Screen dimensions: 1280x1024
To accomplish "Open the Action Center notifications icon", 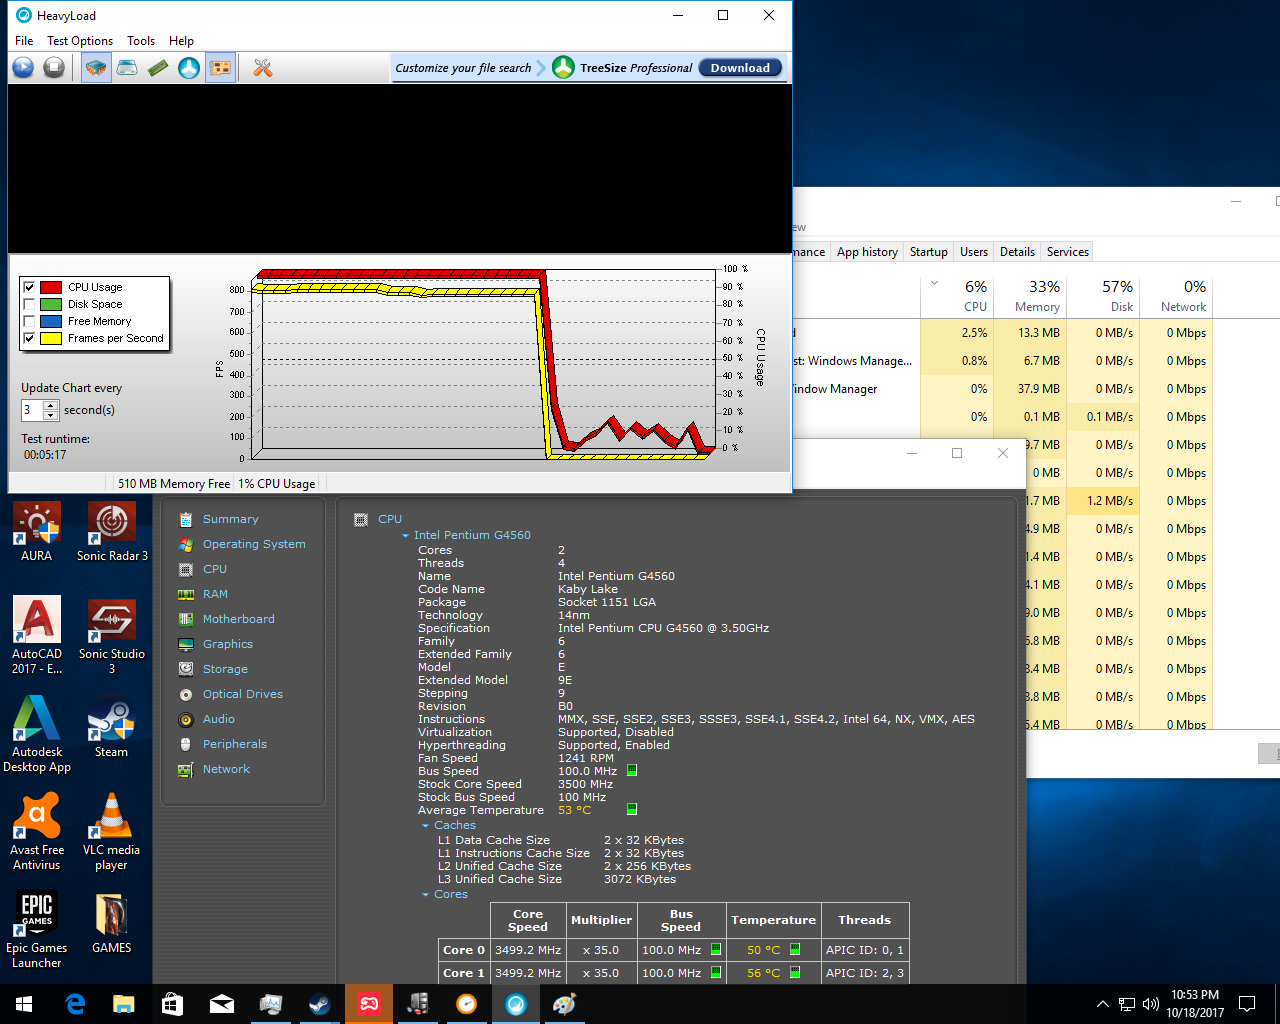I will pos(1247,1004).
